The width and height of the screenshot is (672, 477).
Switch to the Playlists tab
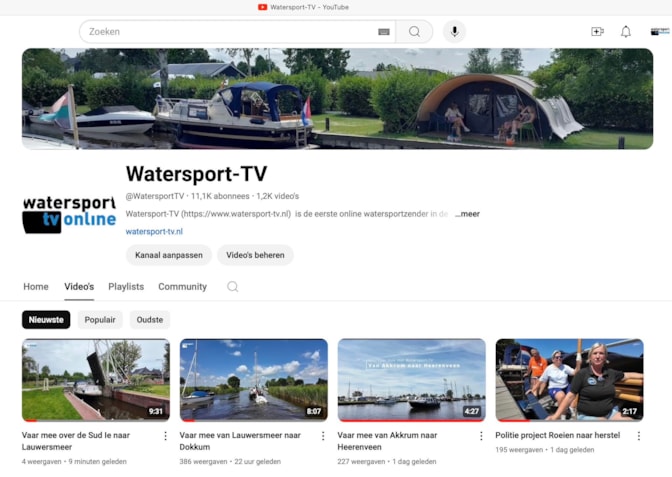coord(126,287)
